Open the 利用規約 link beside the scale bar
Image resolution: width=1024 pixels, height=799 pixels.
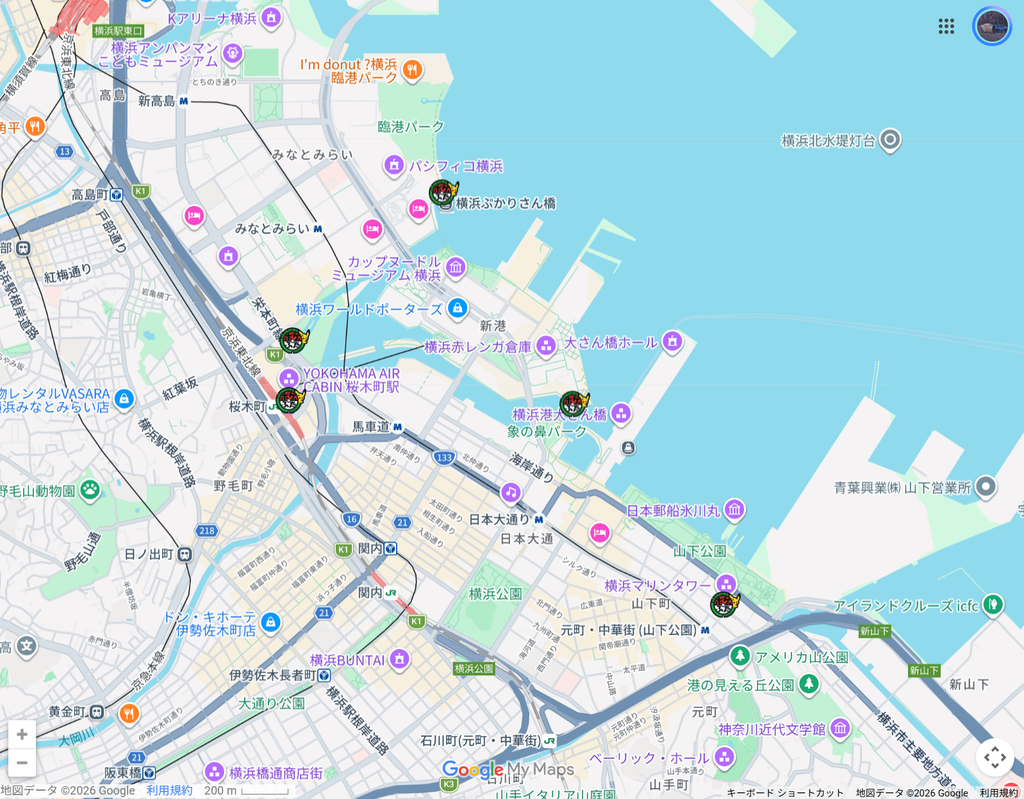coord(169,791)
